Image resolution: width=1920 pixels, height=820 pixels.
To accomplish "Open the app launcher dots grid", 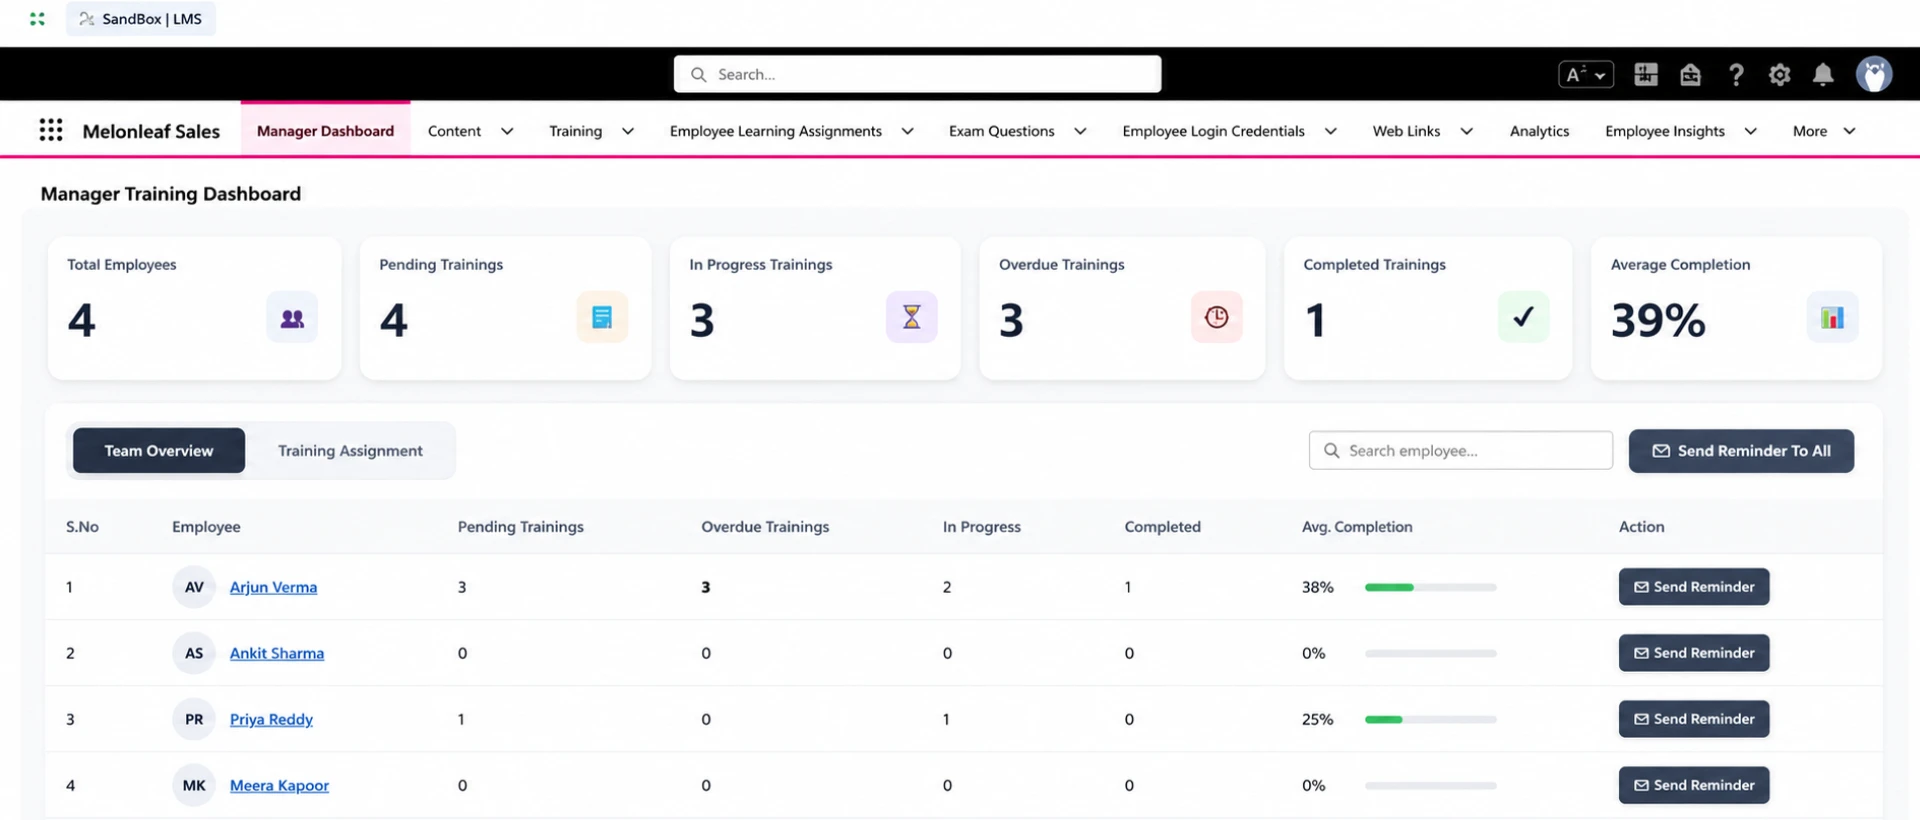I will (51, 130).
